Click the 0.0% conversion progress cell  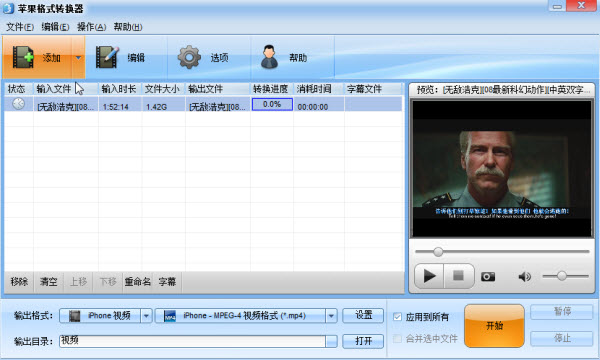point(272,104)
